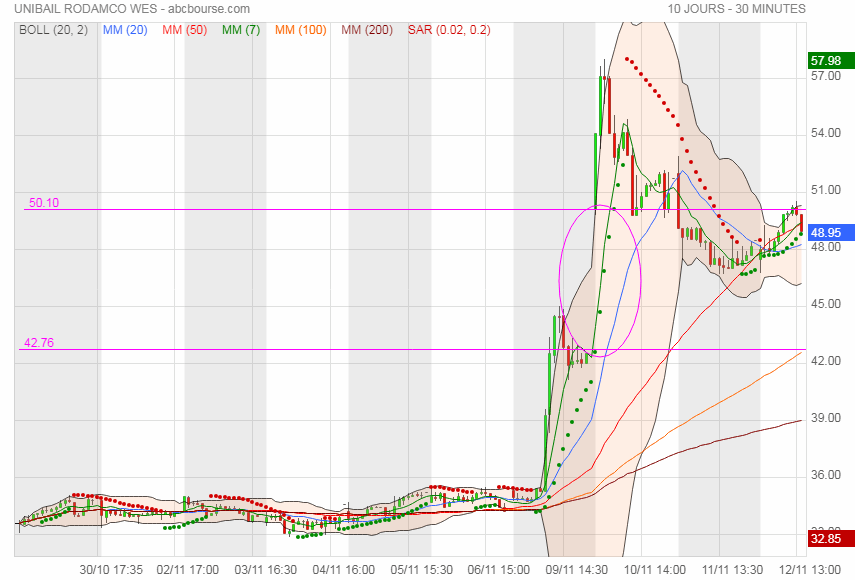
Task: Click the 39.00 price axis label
Action: [826, 418]
